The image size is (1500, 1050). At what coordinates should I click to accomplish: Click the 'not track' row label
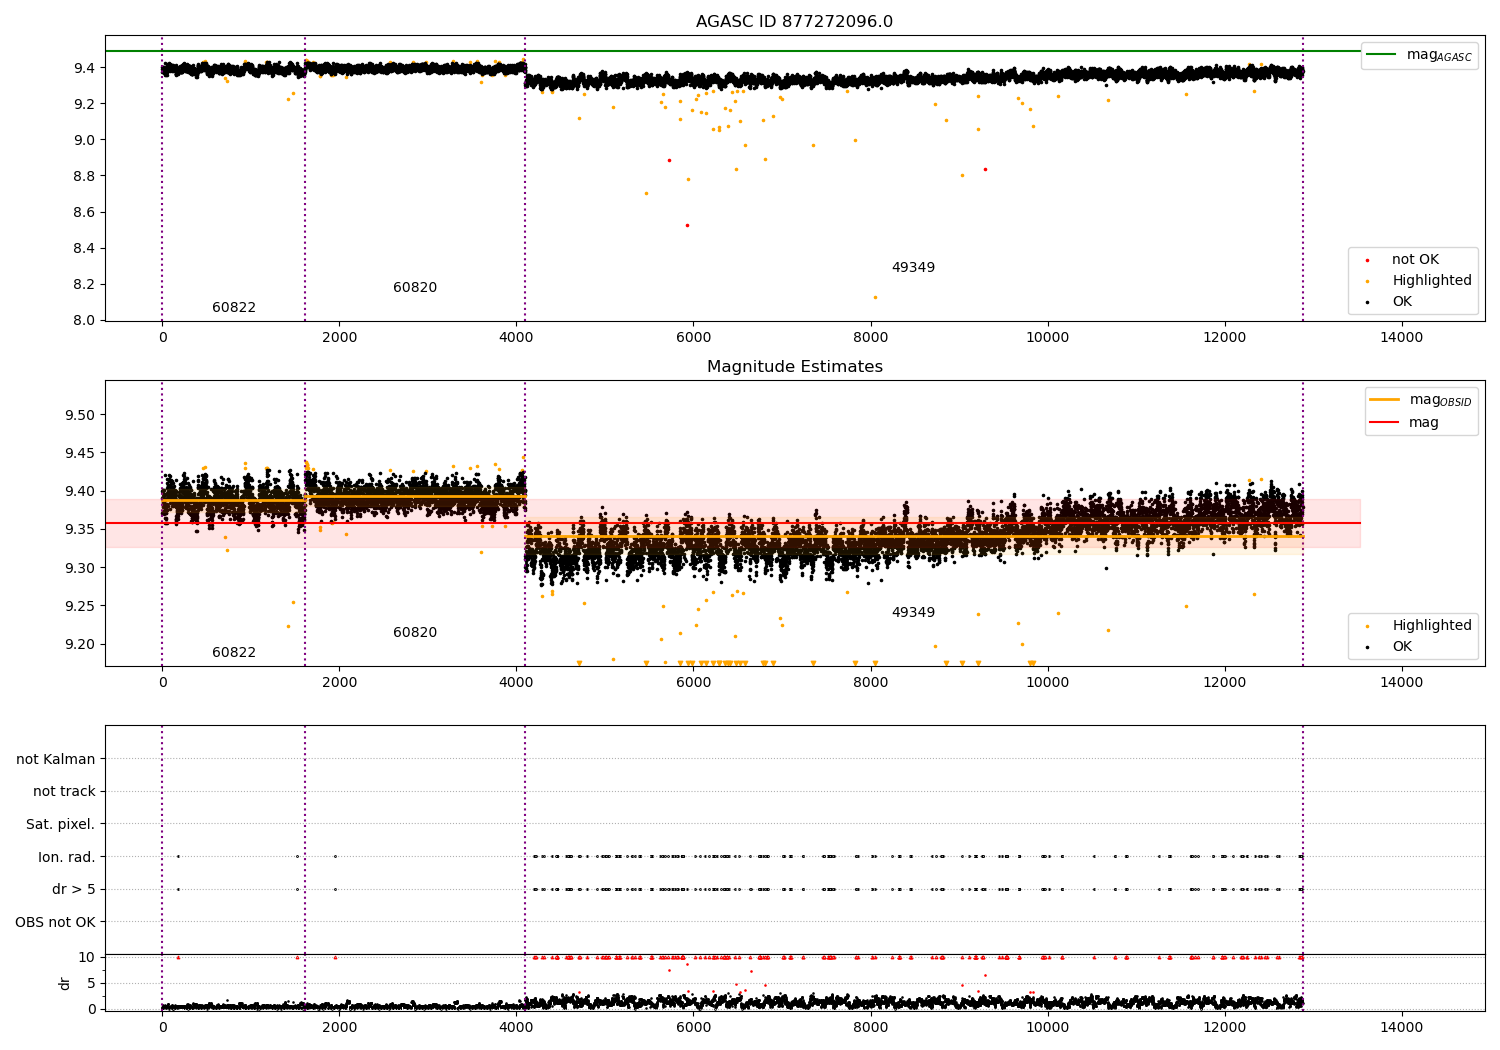coord(64,792)
